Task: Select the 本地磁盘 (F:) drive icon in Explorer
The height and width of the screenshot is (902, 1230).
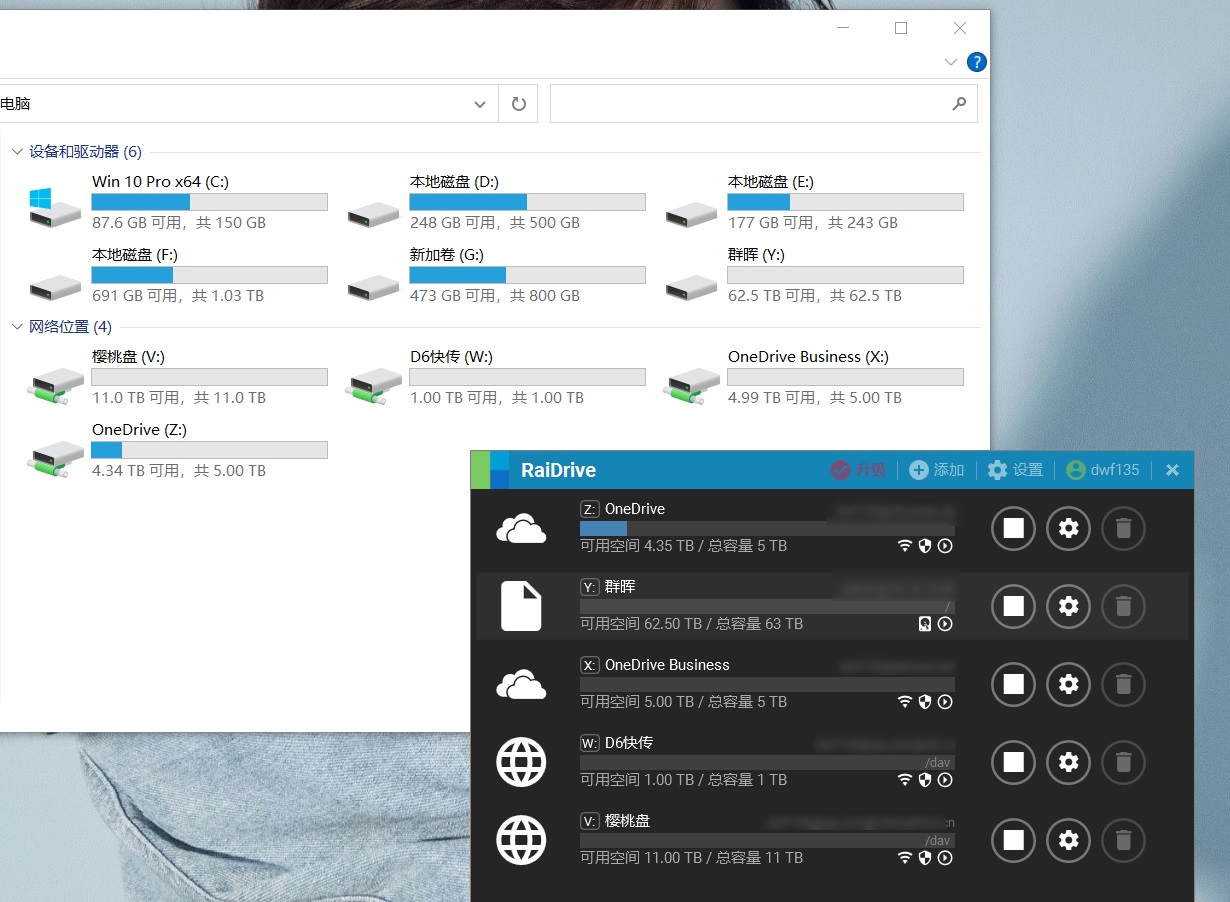Action: [55, 286]
